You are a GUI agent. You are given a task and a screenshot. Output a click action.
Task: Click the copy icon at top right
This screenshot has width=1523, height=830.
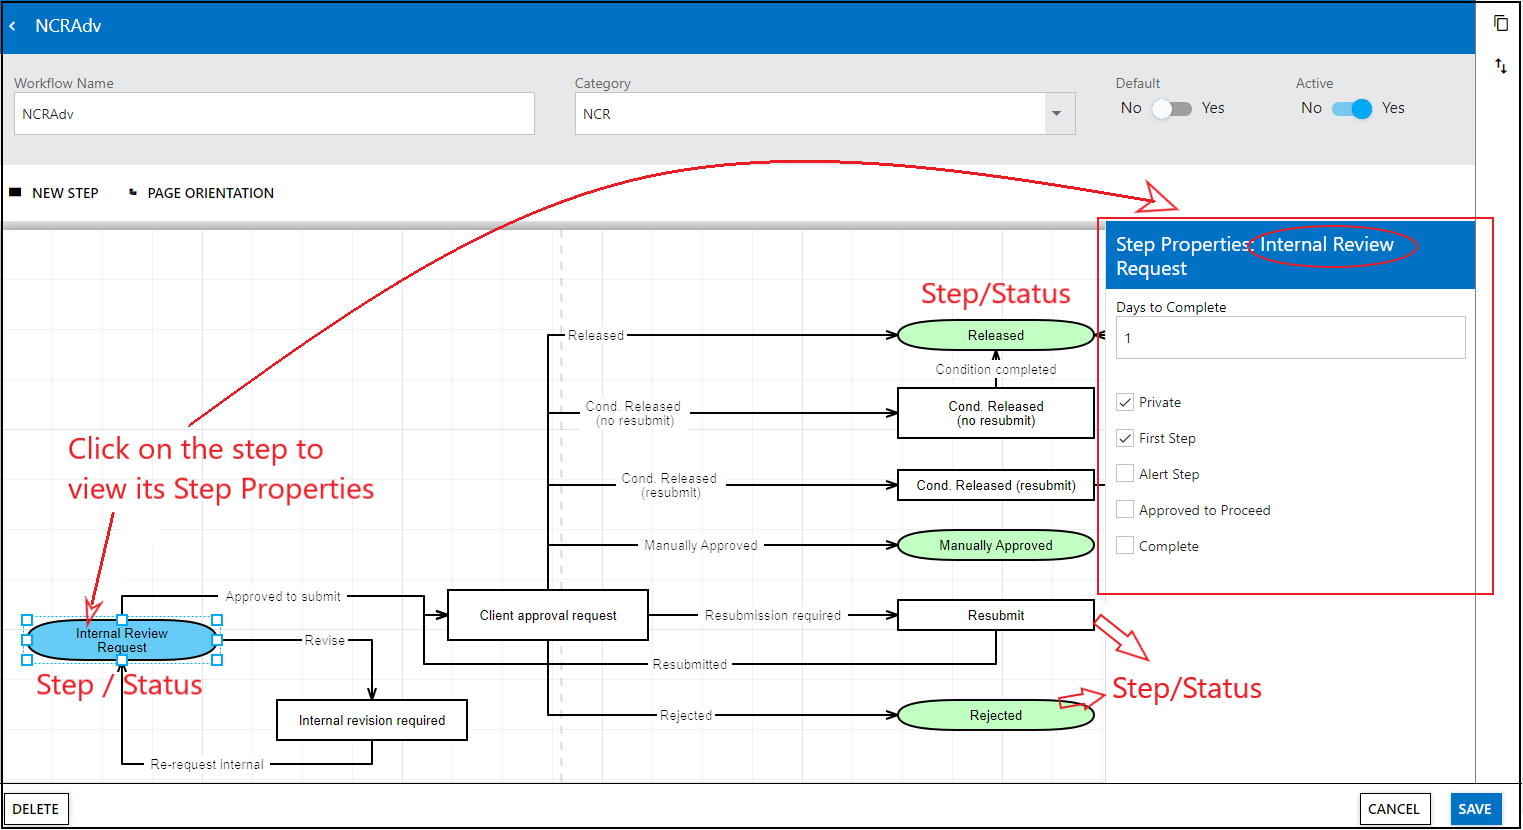coord(1500,22)
